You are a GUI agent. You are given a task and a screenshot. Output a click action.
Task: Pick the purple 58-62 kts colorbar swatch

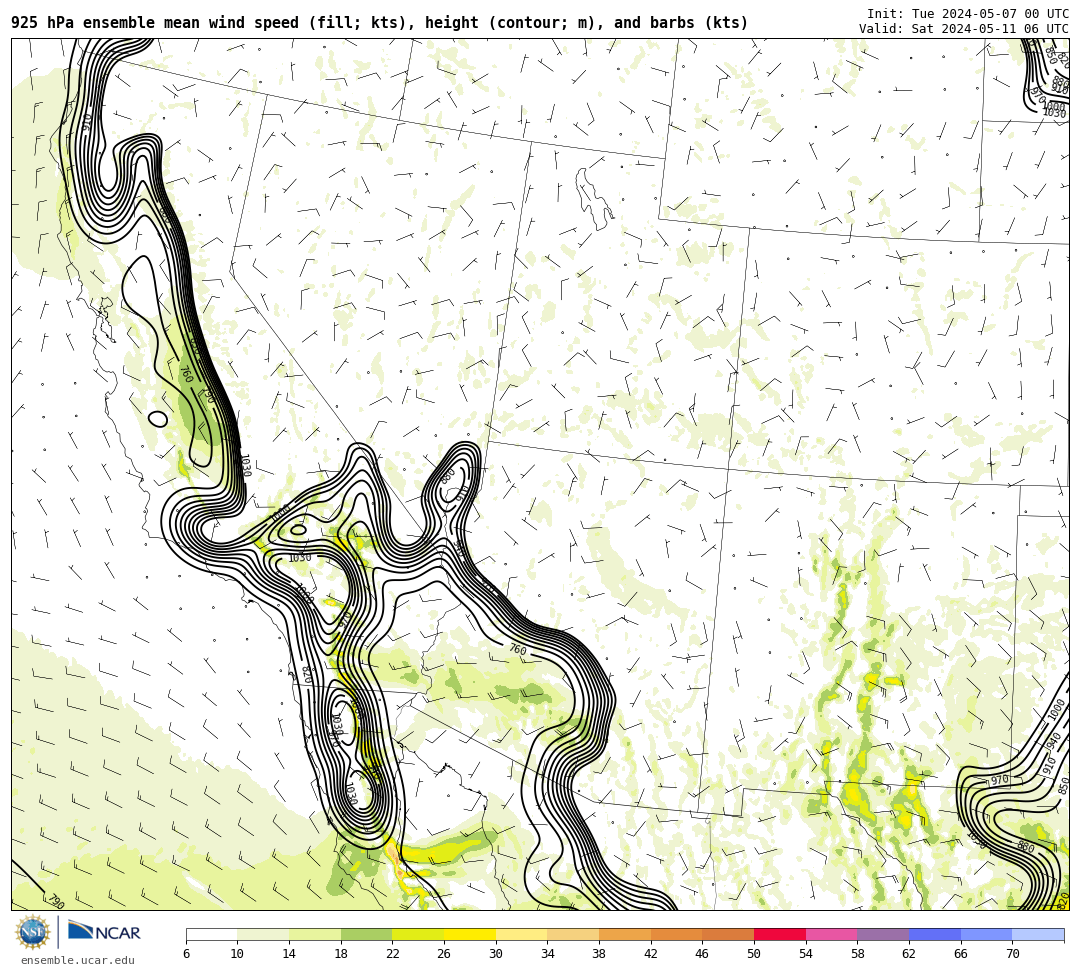click(x=883, y=934)
